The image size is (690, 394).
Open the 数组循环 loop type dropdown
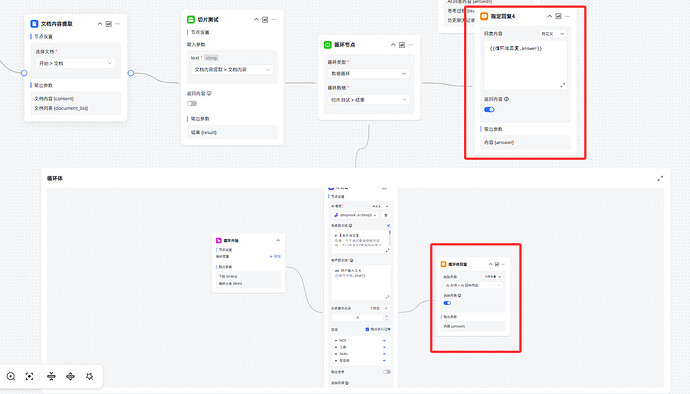coord(369,74)
